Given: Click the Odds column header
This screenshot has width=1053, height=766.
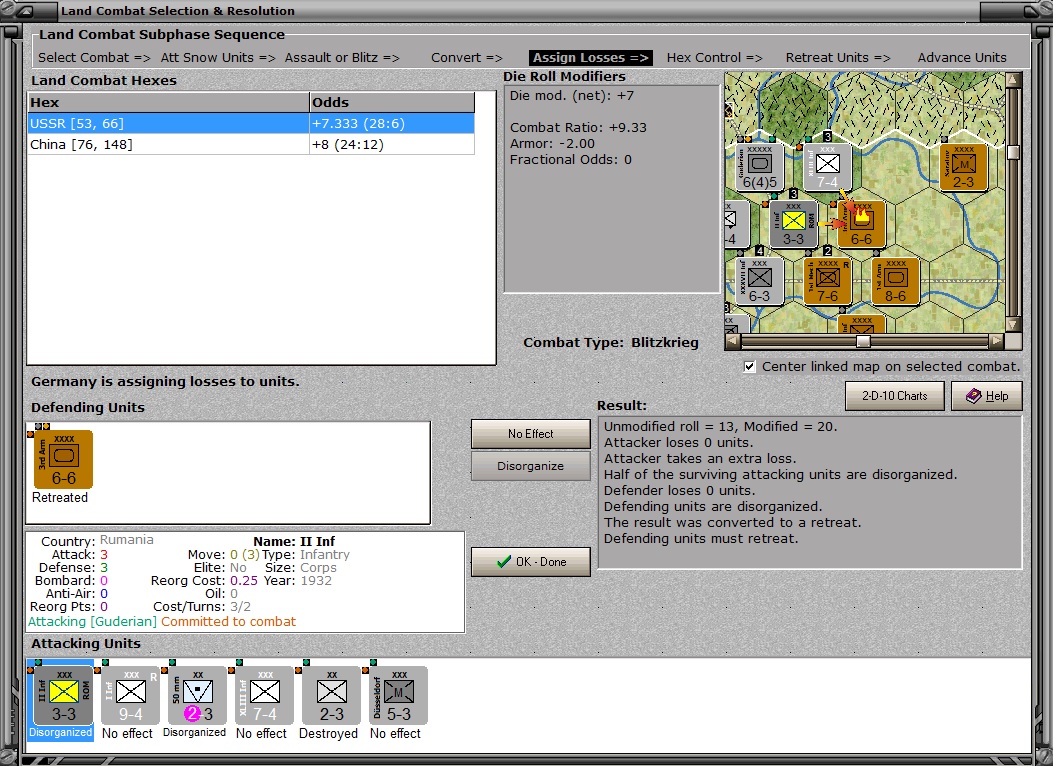Looking at the screenshot, I should (392, 103).
